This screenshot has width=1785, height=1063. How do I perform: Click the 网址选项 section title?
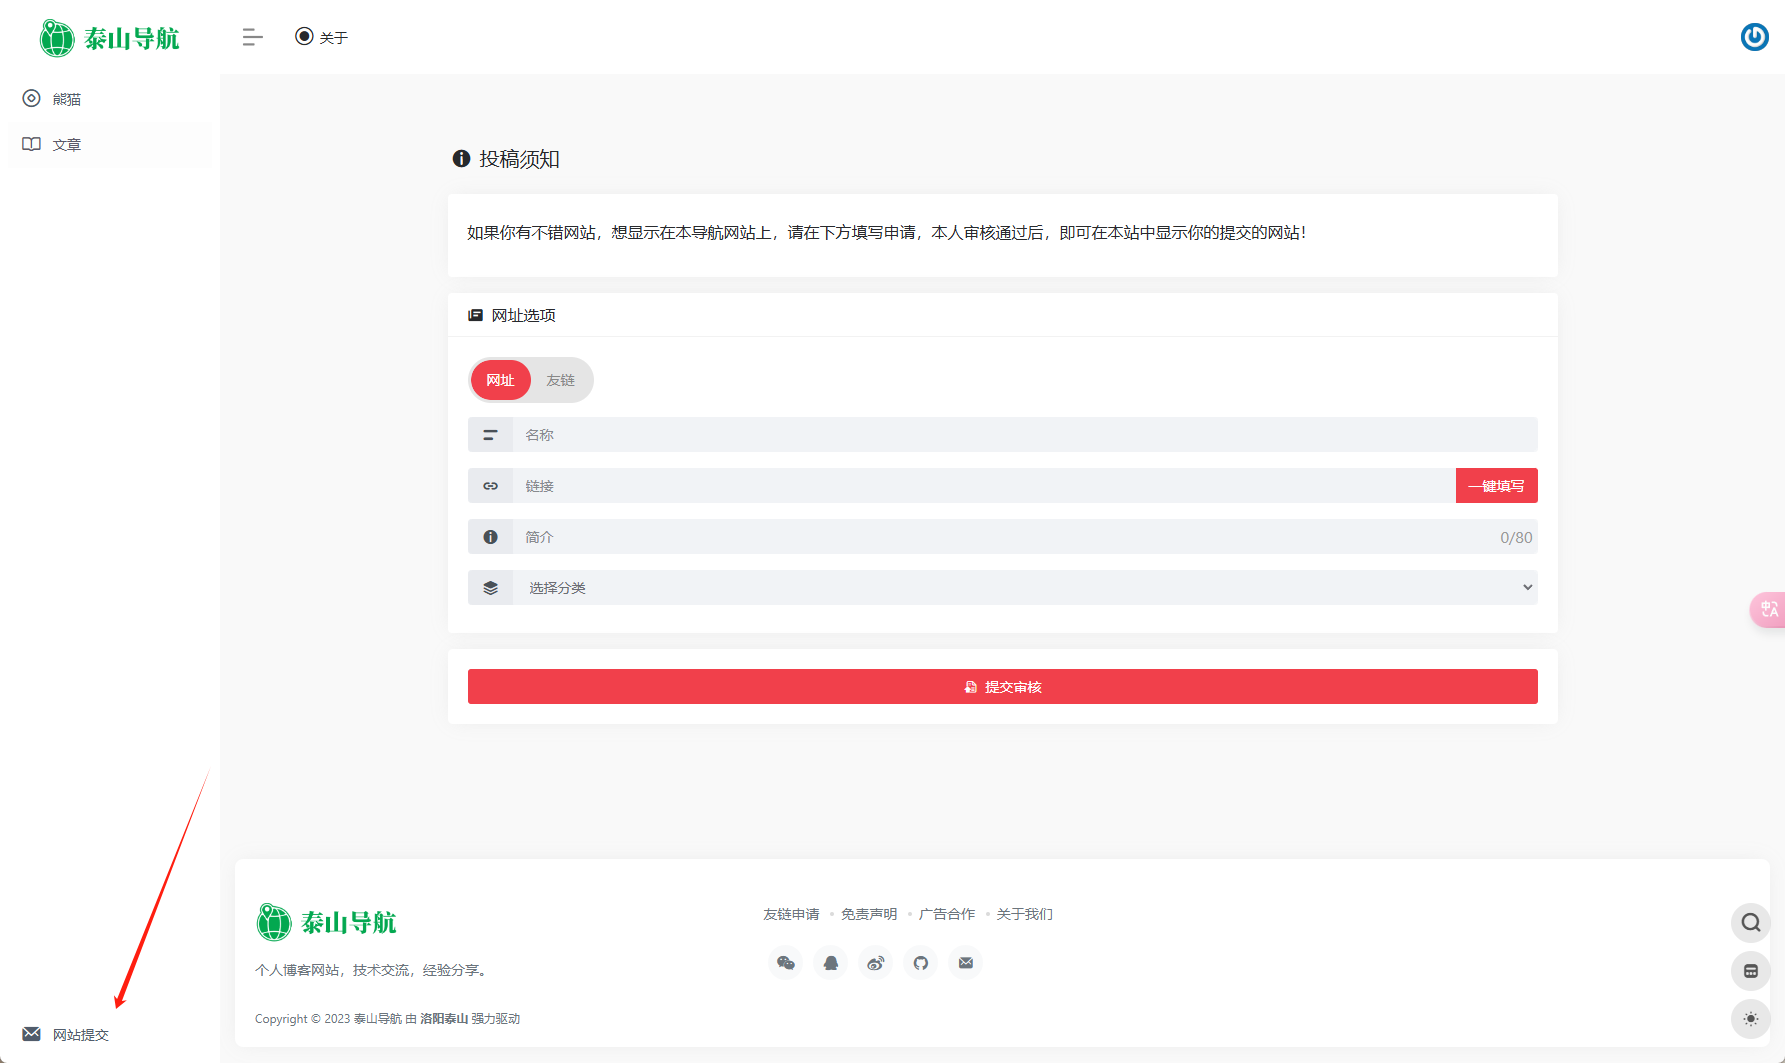(x=523, y=315)
